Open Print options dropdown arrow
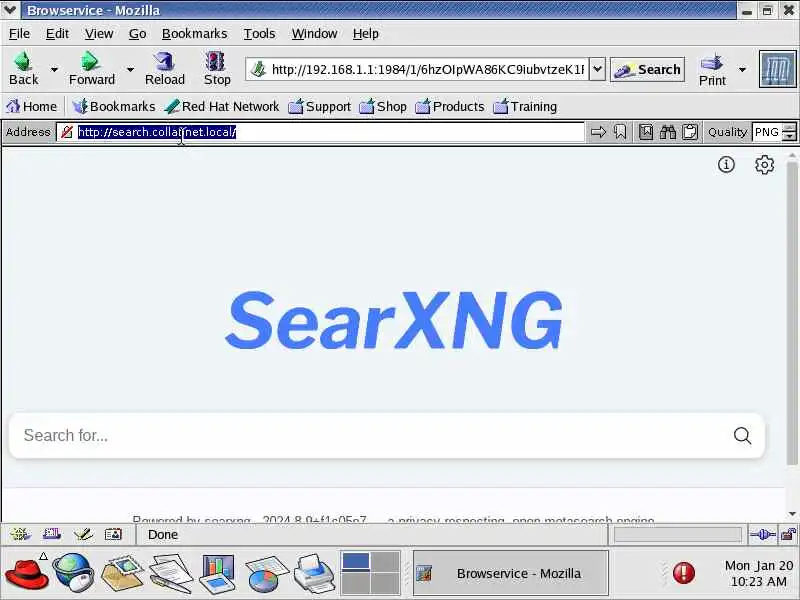The image size is (800, 600). pyautogui.click(x=742, y=69)
